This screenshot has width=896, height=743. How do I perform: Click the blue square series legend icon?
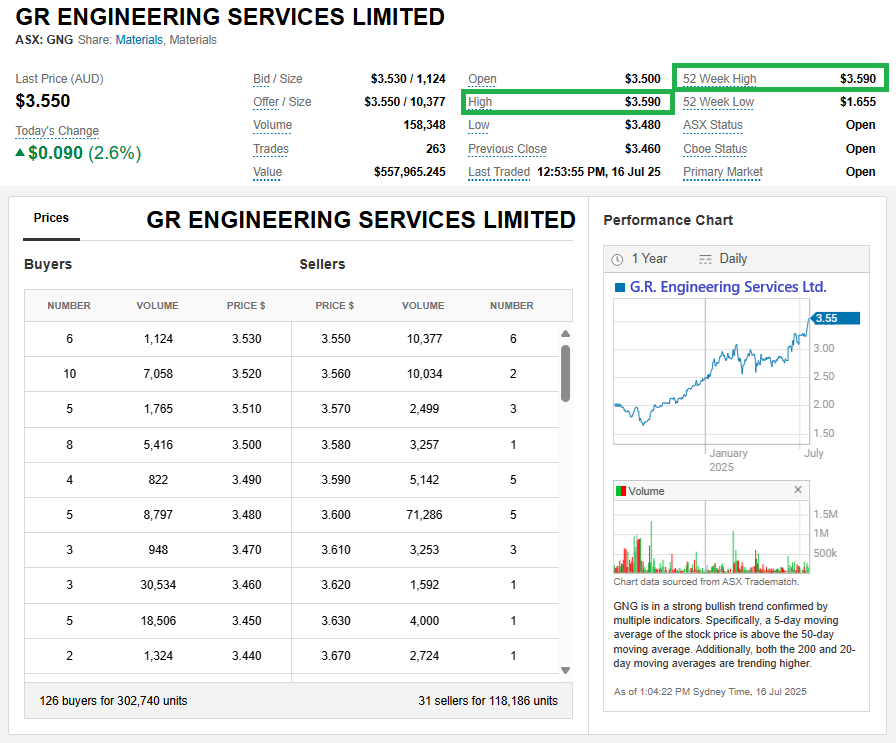619,288
